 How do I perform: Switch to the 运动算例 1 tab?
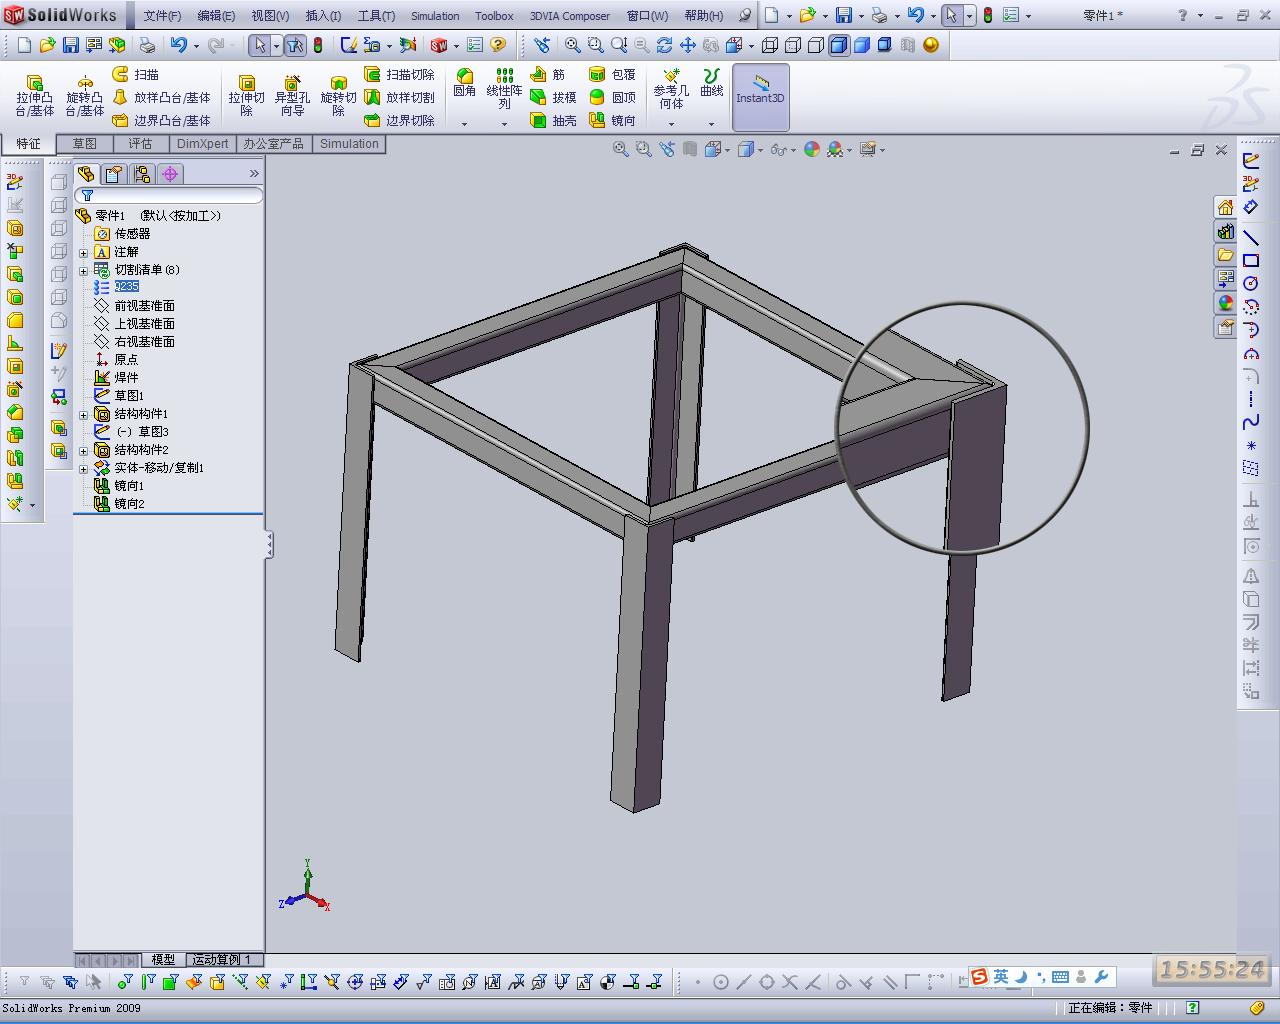(222, 959)
